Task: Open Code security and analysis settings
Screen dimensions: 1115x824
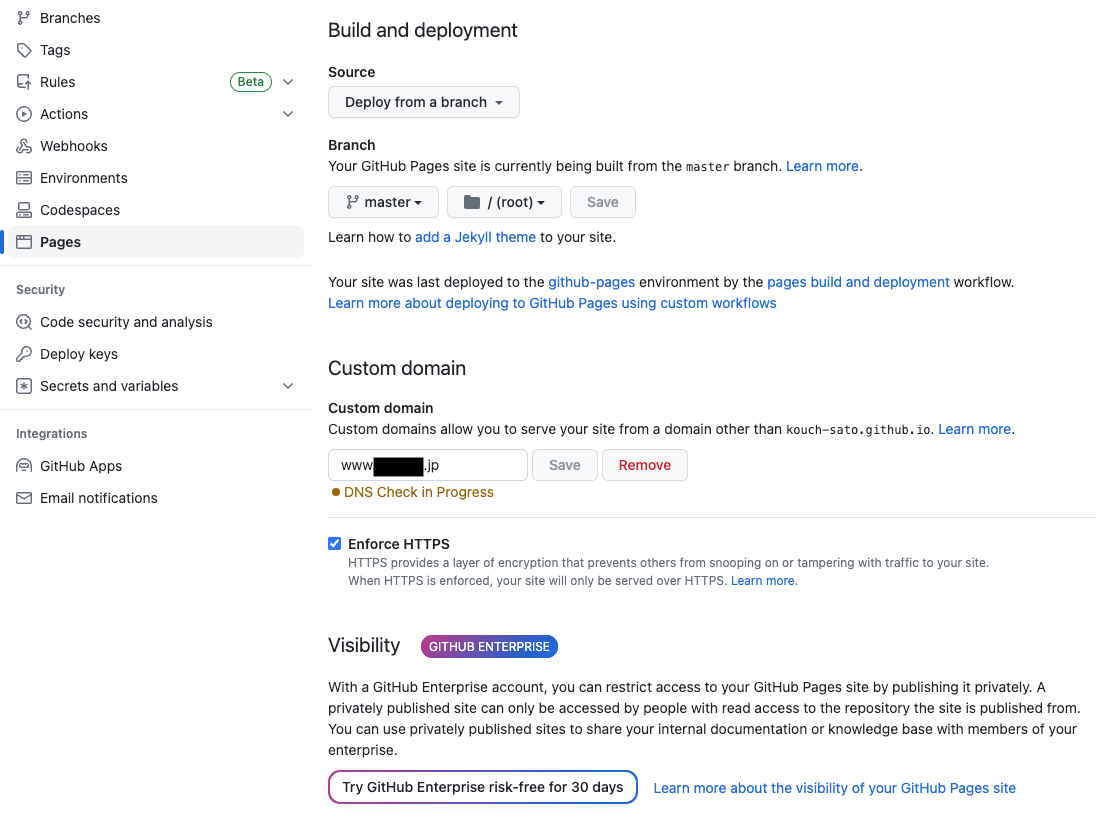Action: pos(126,322)
